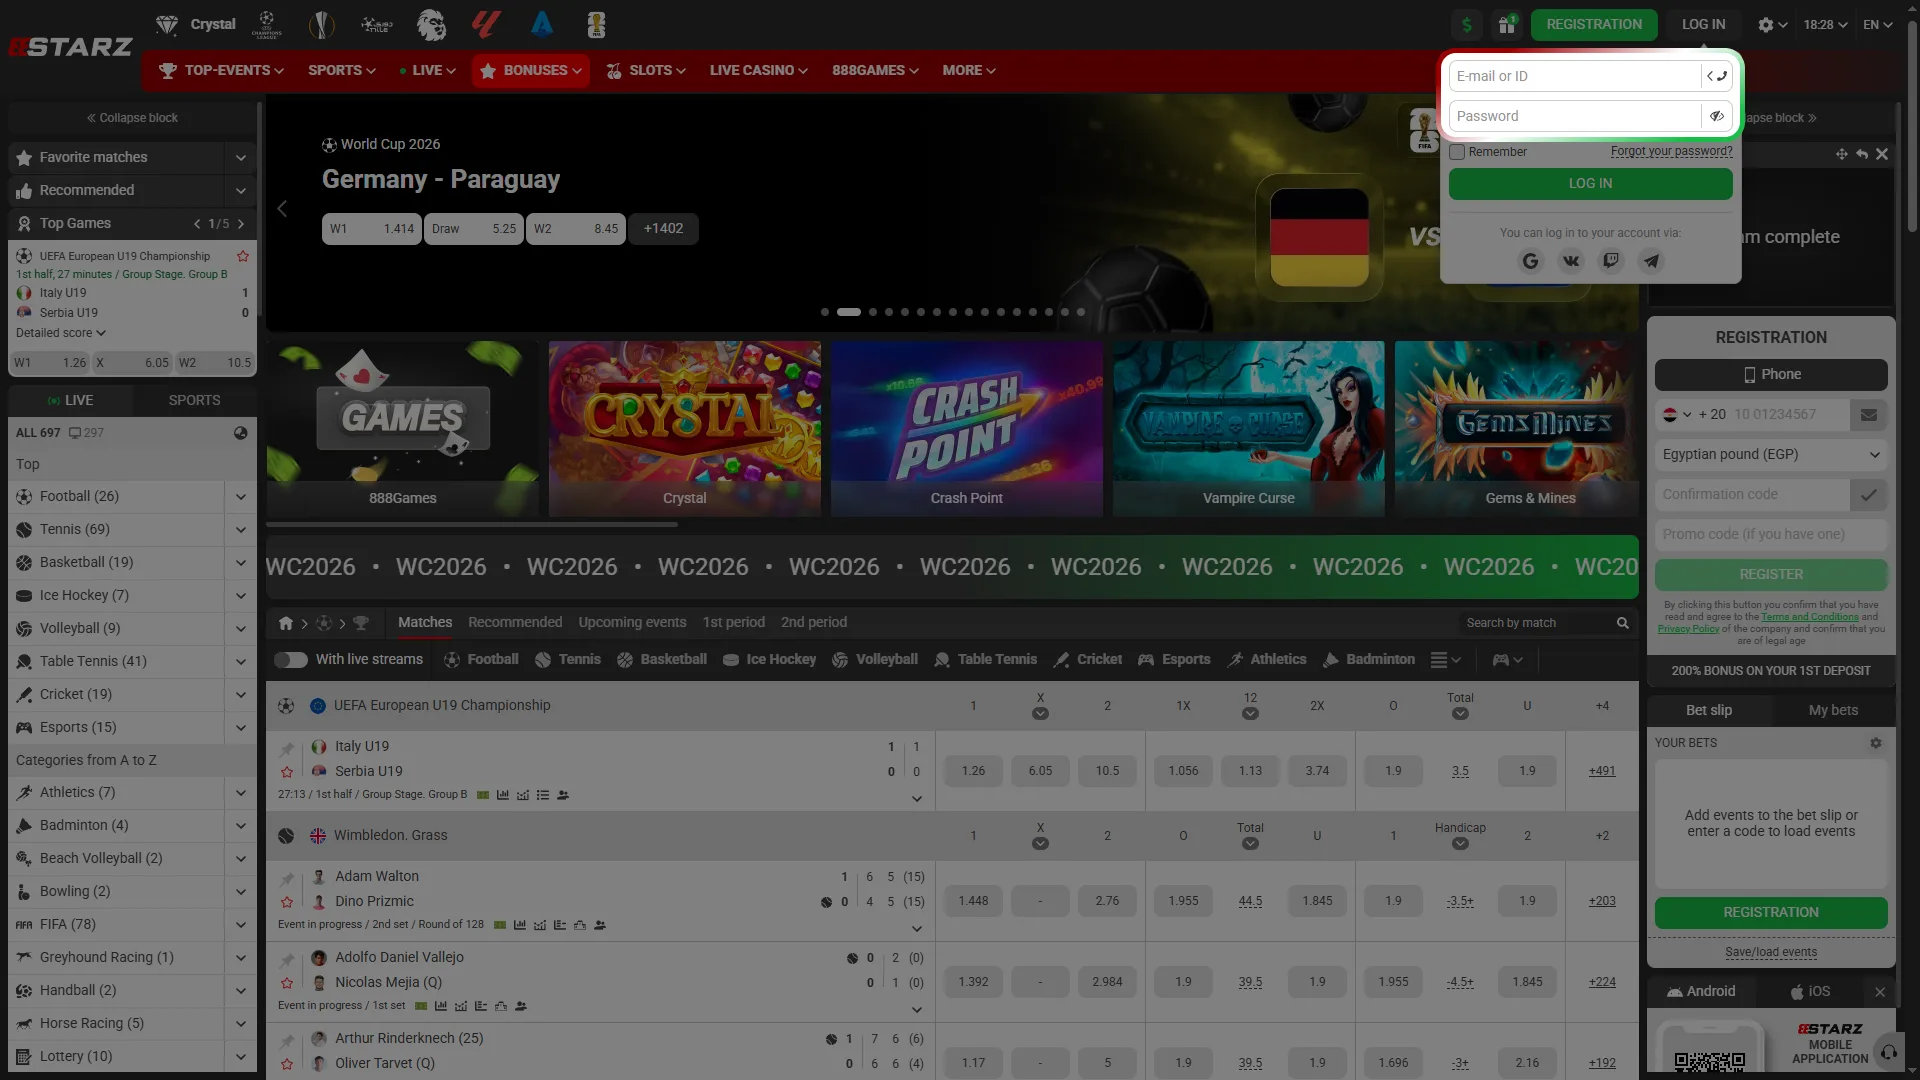Viewport: 1920px width, 1080px height.
Task: Click Save/load events link
Action: pos(1771,952)
